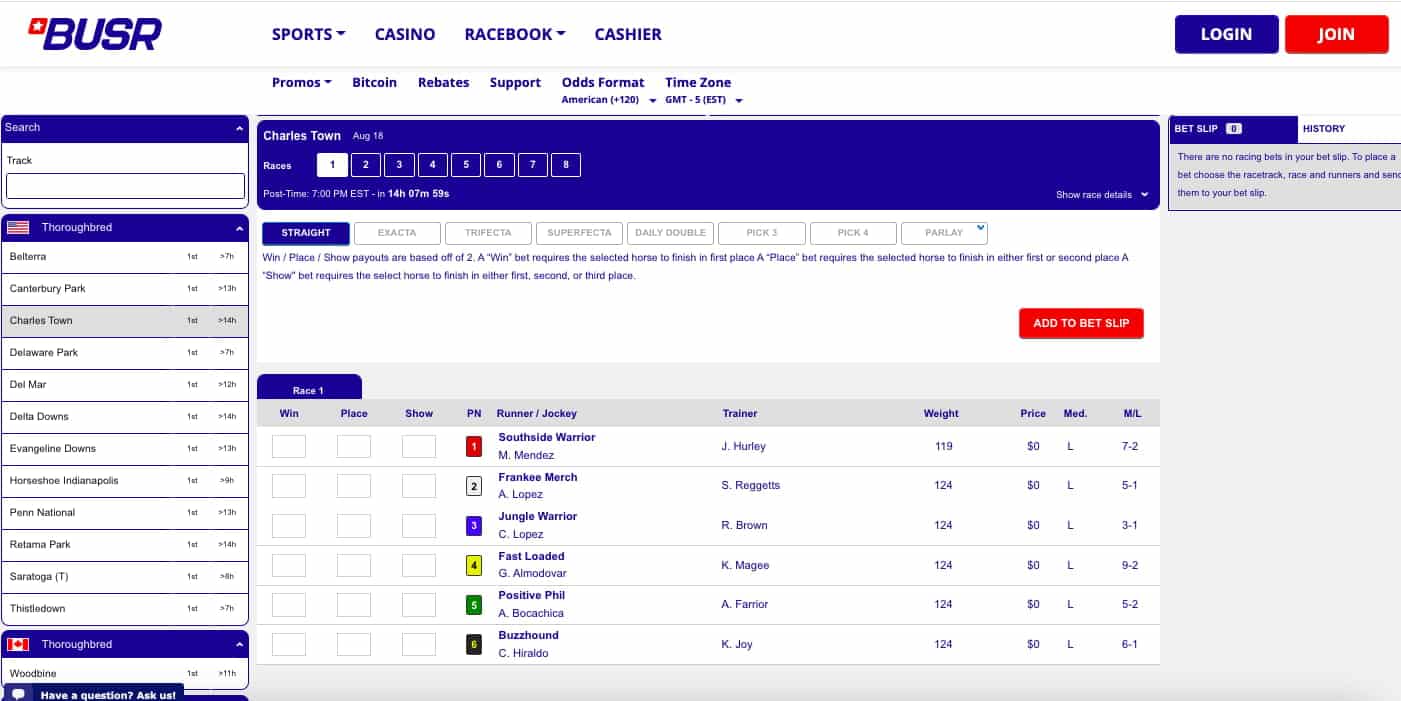The width and height of the screenshot is (1401, 701).
Task: Click the BUSR logo
Action: pyautogui.click(x=94, y=34)
